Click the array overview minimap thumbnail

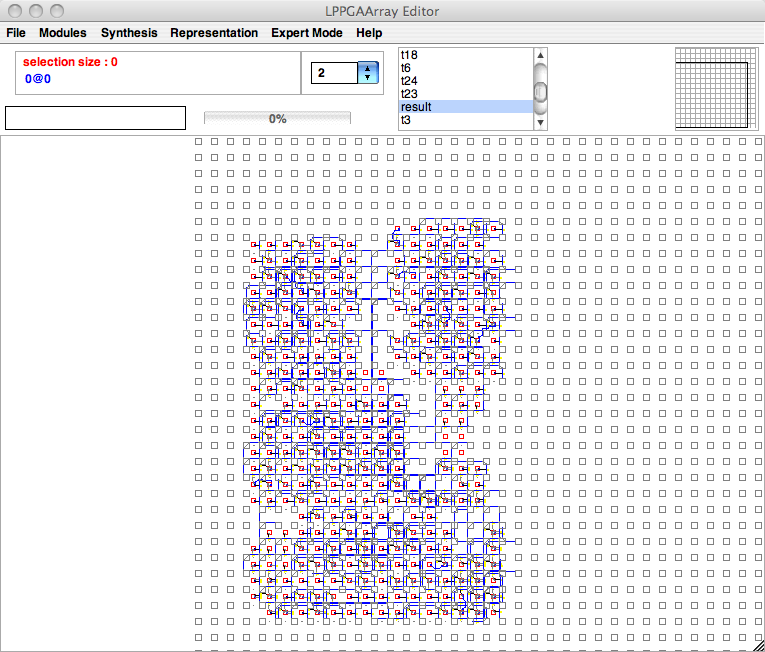(716, 88)
